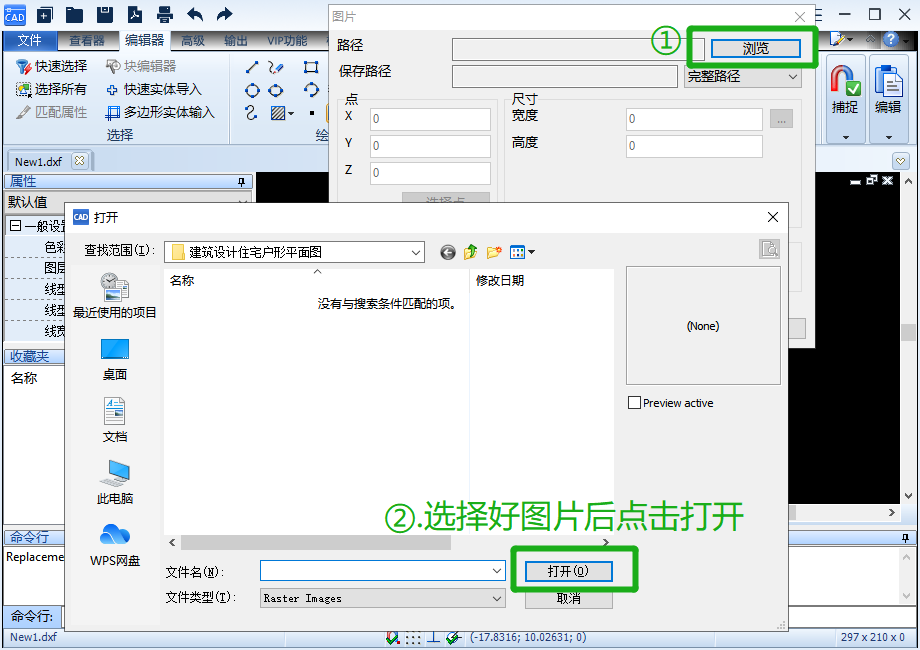The height and width of the screenshot is (650, 920).
Task: Click 快速实体导入 button
Action: coord(153,89)
